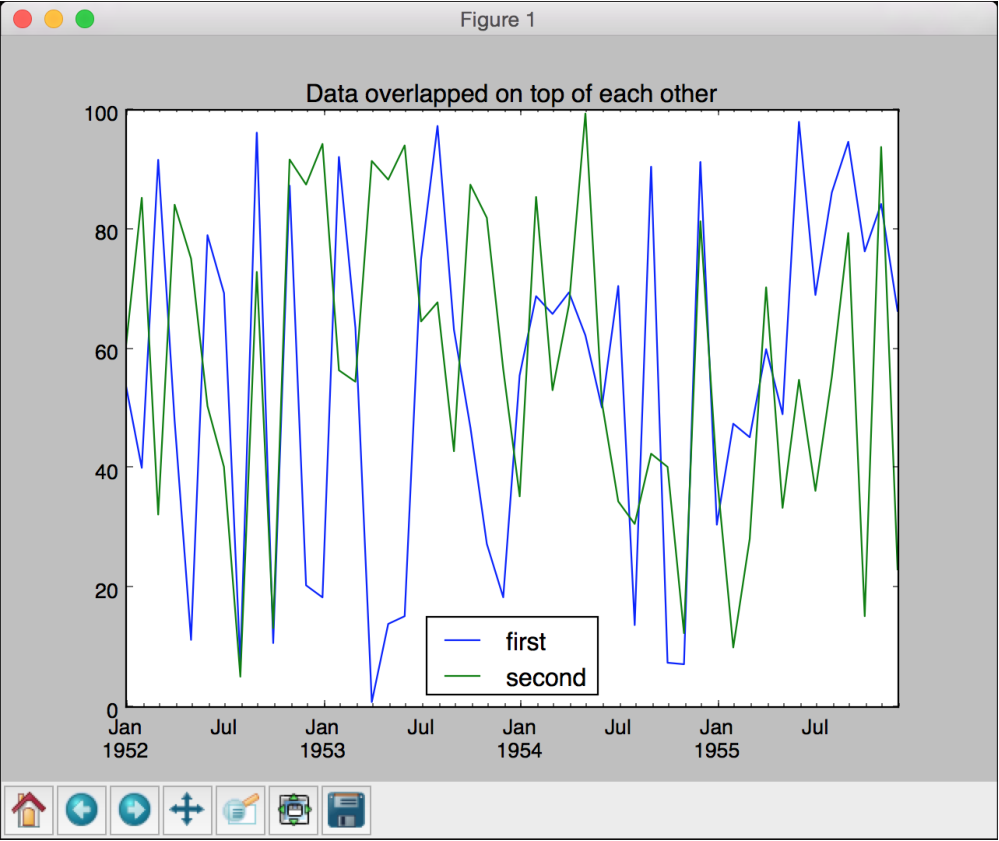Viewport: 999px width, 841px height.
Task: Click the plot title text
Action: [511, 94]
